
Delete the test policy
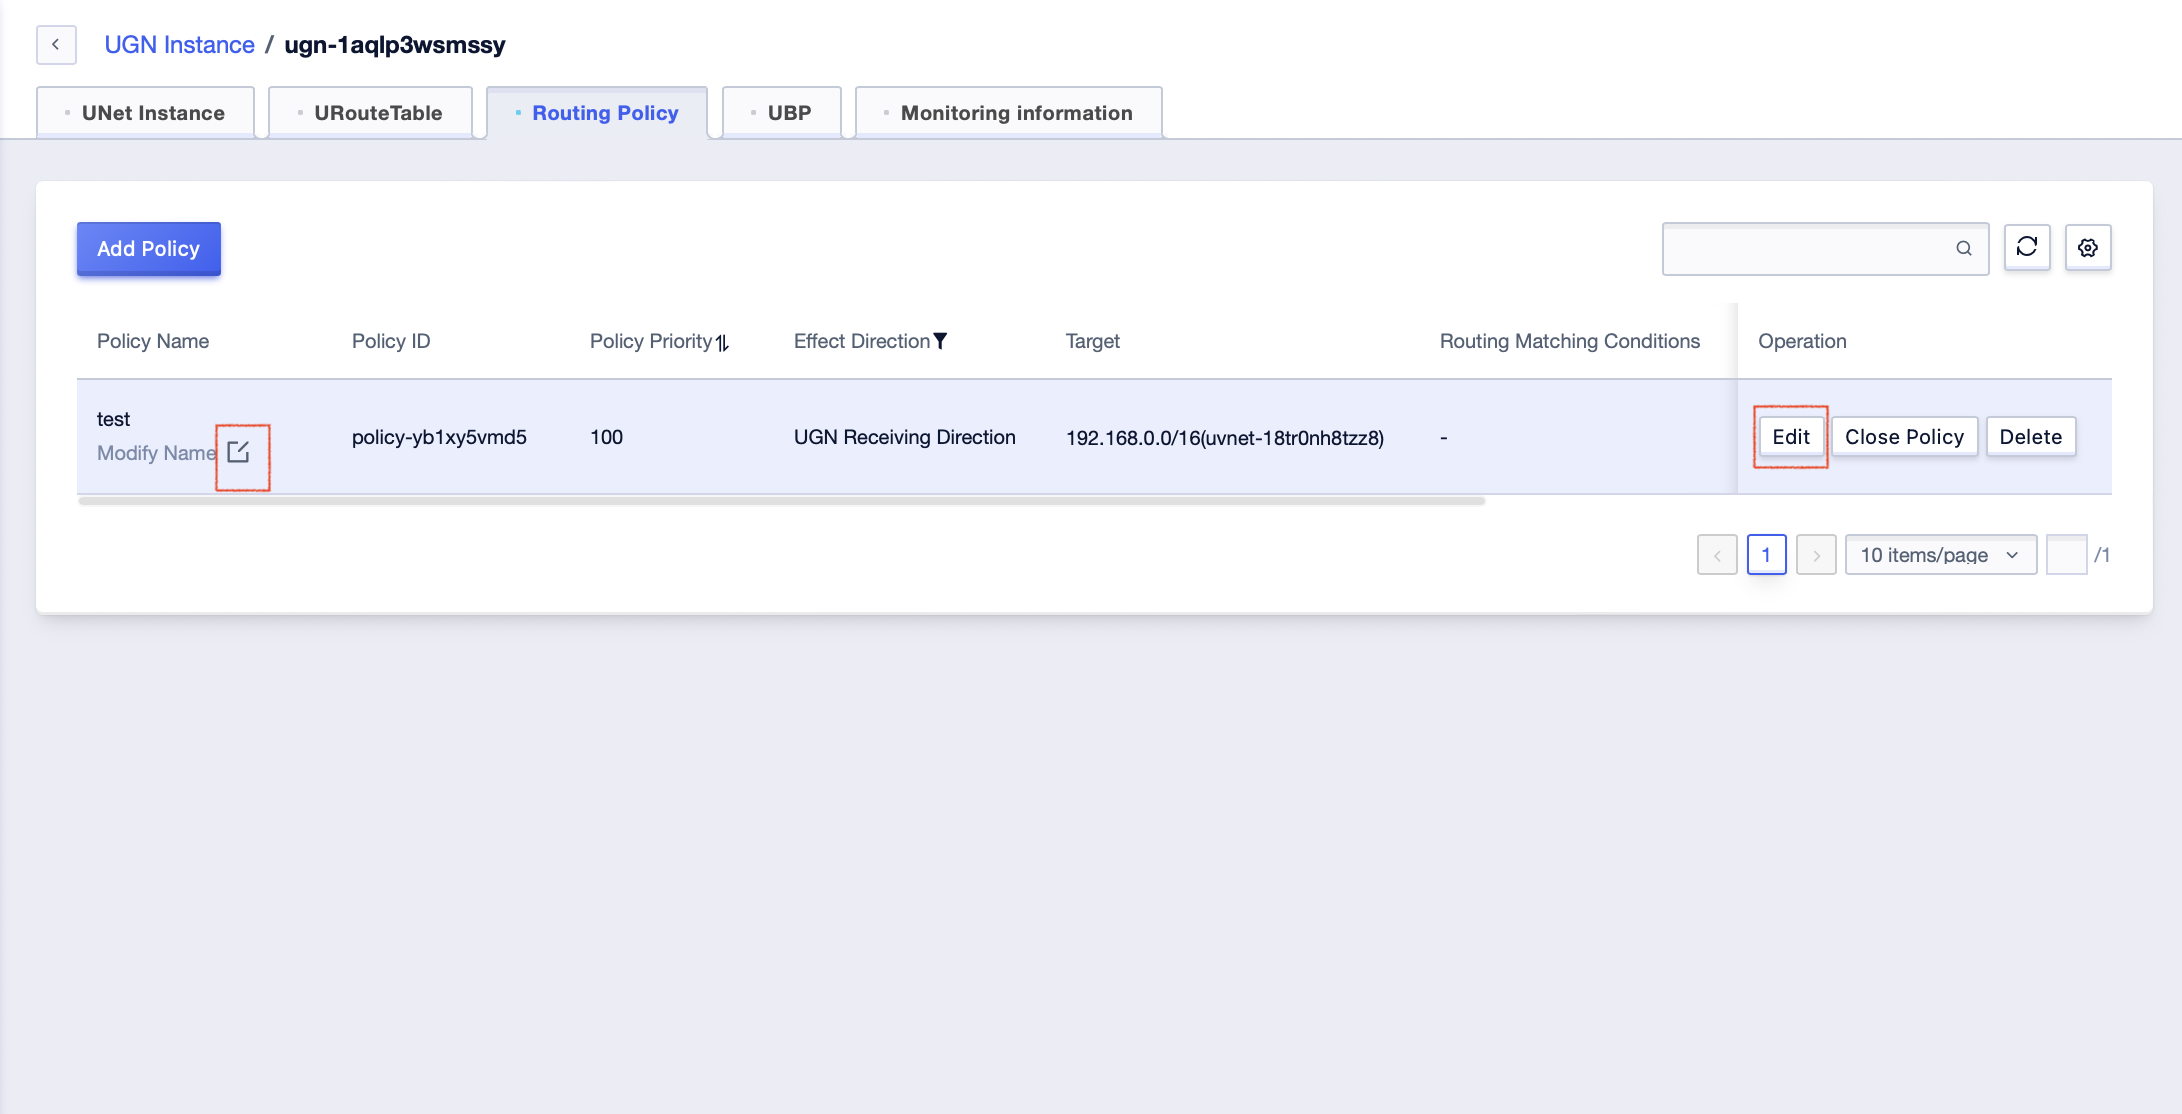click(x=2030, y=437)
